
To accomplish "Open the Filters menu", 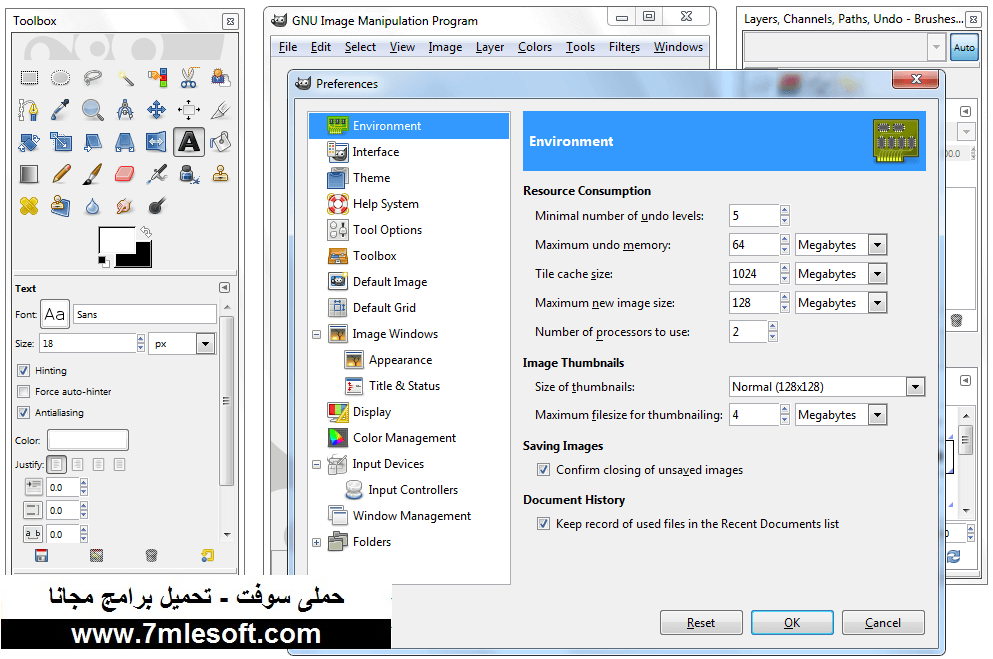I will [624, 47].
